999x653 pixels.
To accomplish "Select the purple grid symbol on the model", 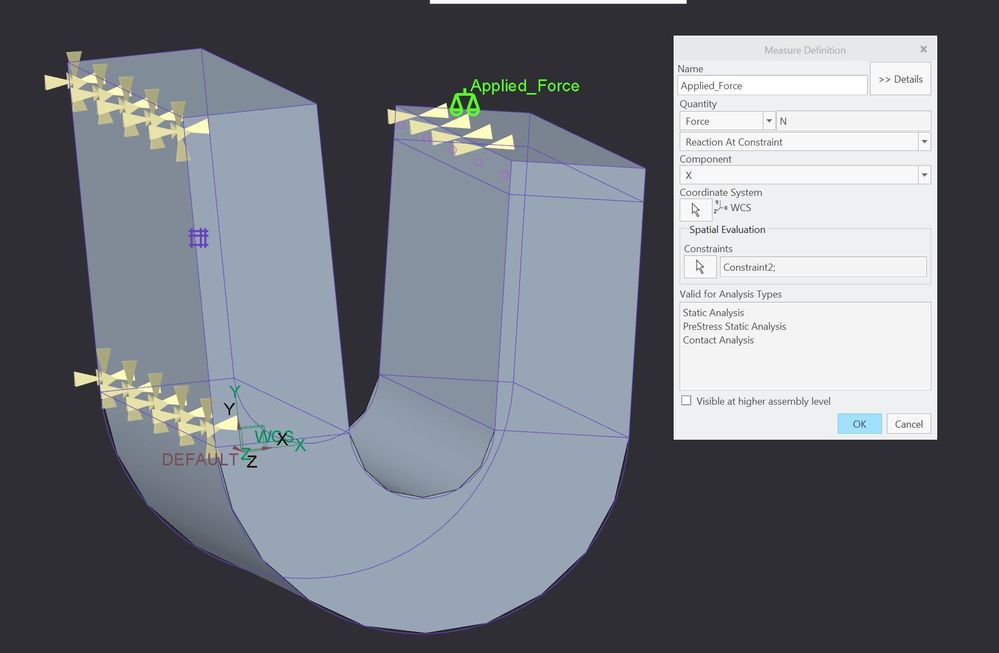I will (x=198, y=237).
